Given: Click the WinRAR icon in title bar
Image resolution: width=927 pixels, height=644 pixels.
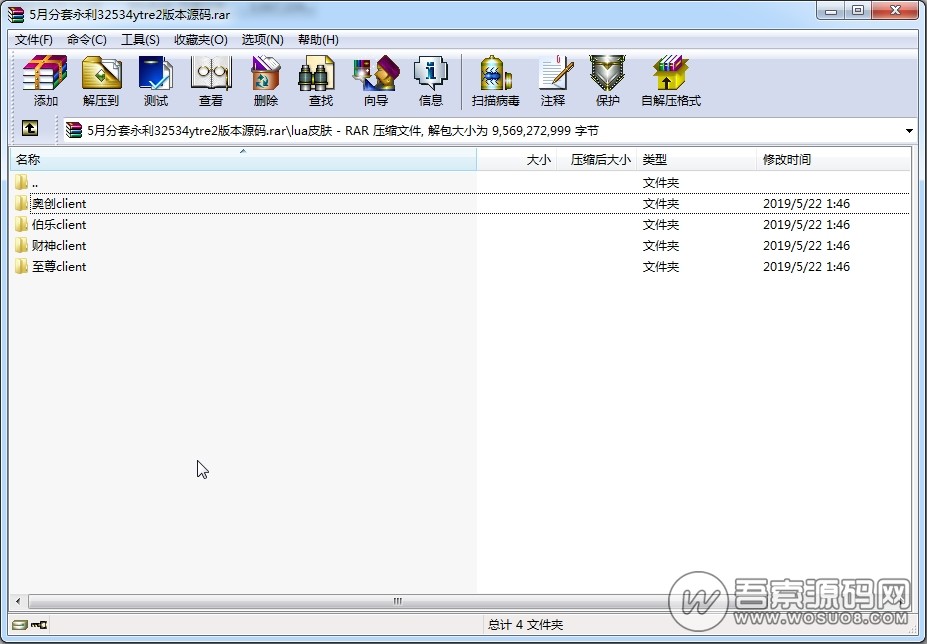Looking at the screenshot, I should [16, 14].
